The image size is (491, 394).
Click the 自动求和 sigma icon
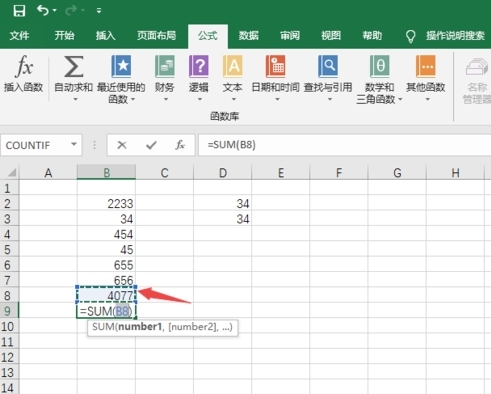click(73, 66)
